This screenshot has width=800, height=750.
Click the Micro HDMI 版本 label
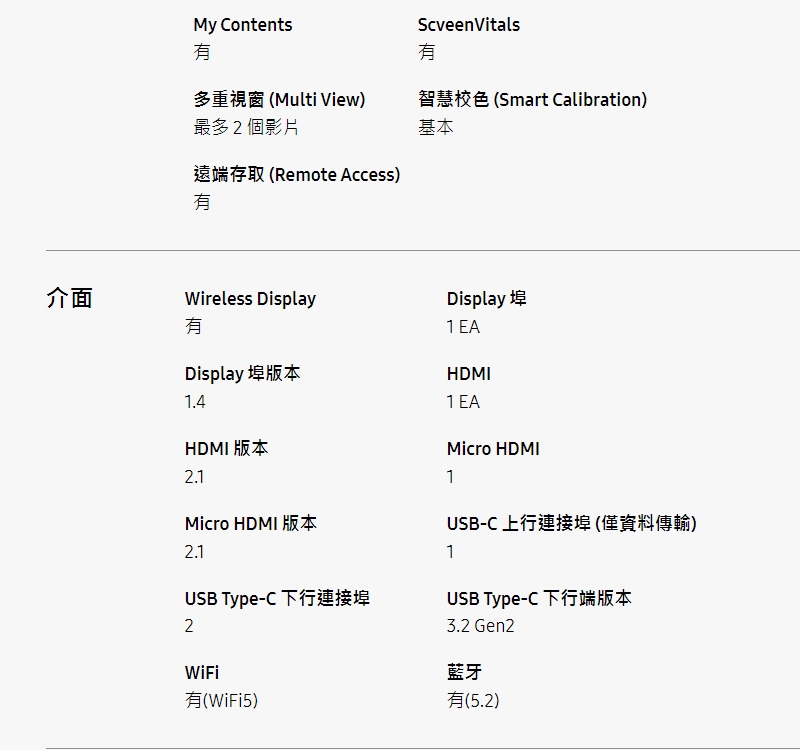click(250, 524)
